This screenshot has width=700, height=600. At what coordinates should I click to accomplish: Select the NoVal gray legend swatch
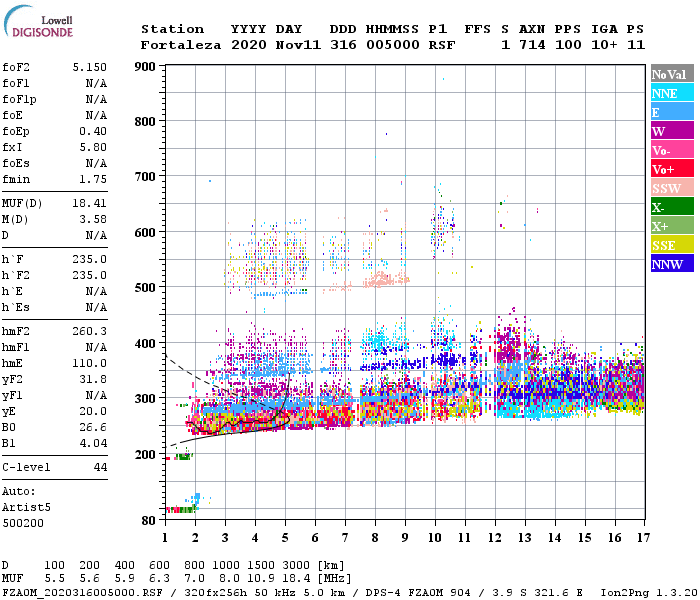tap(672, 74)
